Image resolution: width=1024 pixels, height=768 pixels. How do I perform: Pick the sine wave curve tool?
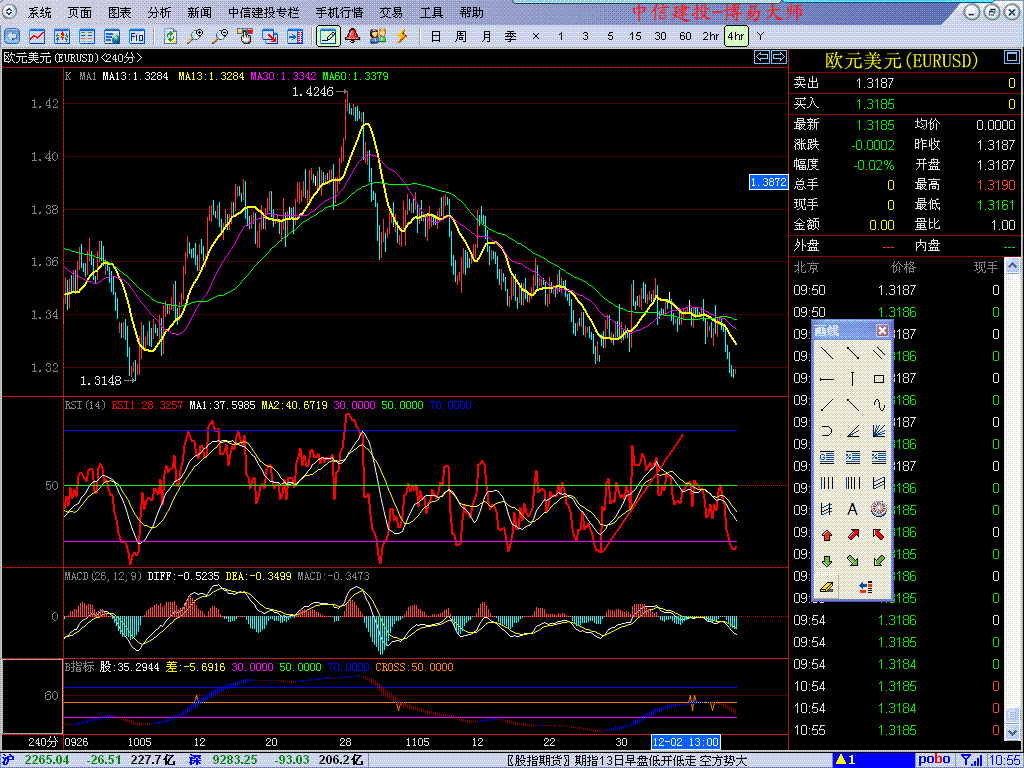(x=879, y=405)
